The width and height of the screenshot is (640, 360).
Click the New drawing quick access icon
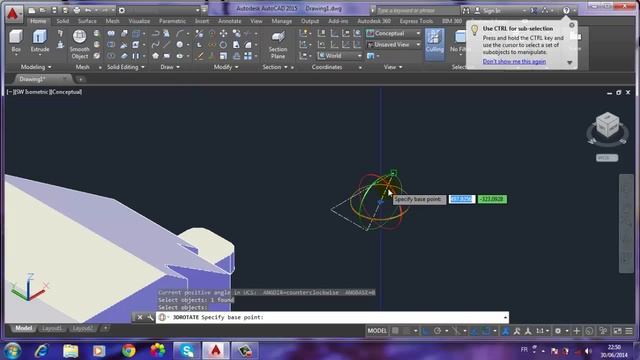pyautogui.click(x=31, y=10)
